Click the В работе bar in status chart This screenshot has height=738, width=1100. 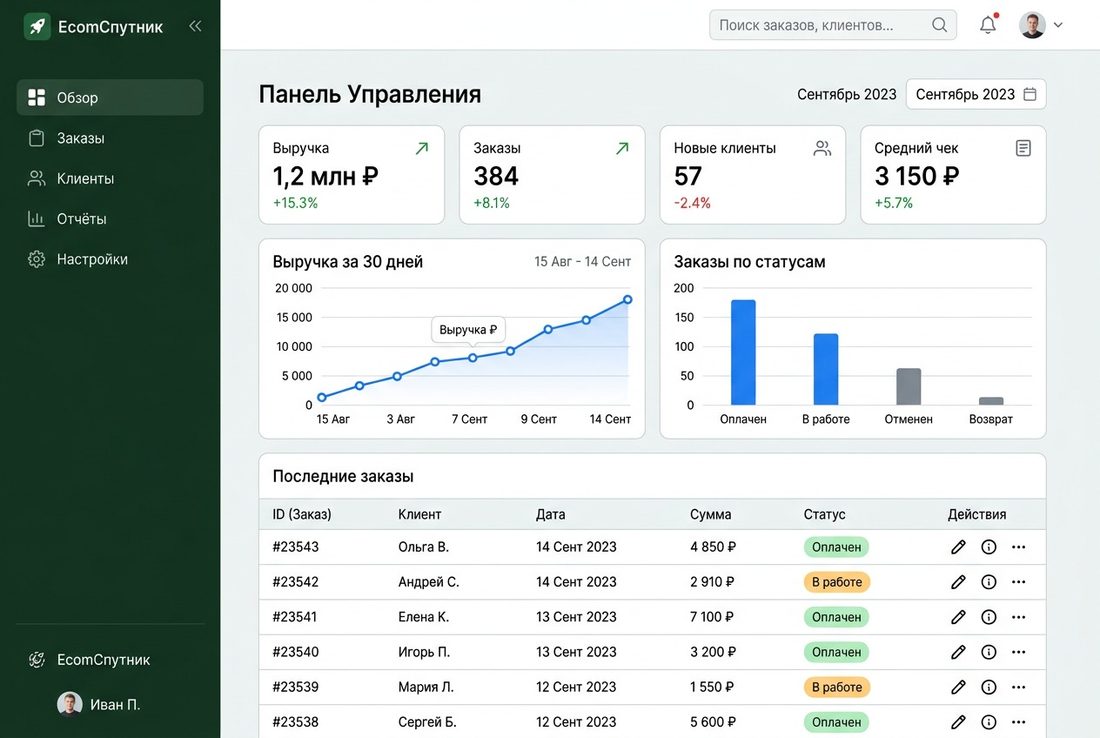(x=826, y=369)
